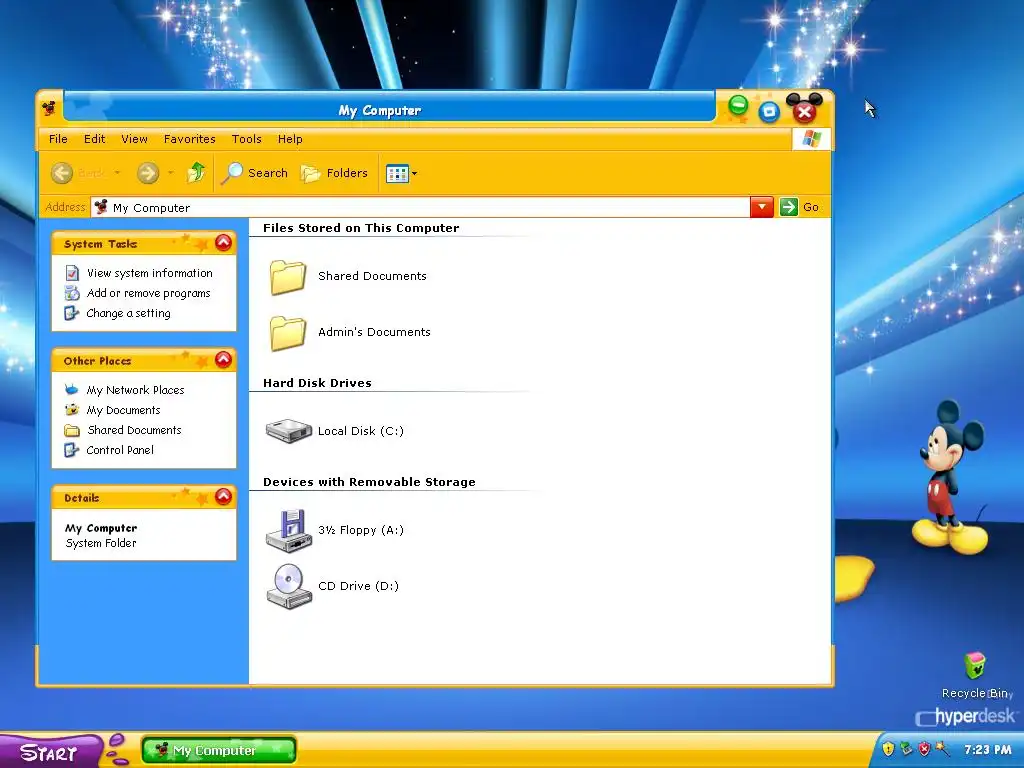Screen dimensions: 1024x768
Task: Open the Forward button history dropdown
Action: pos(170,173)
